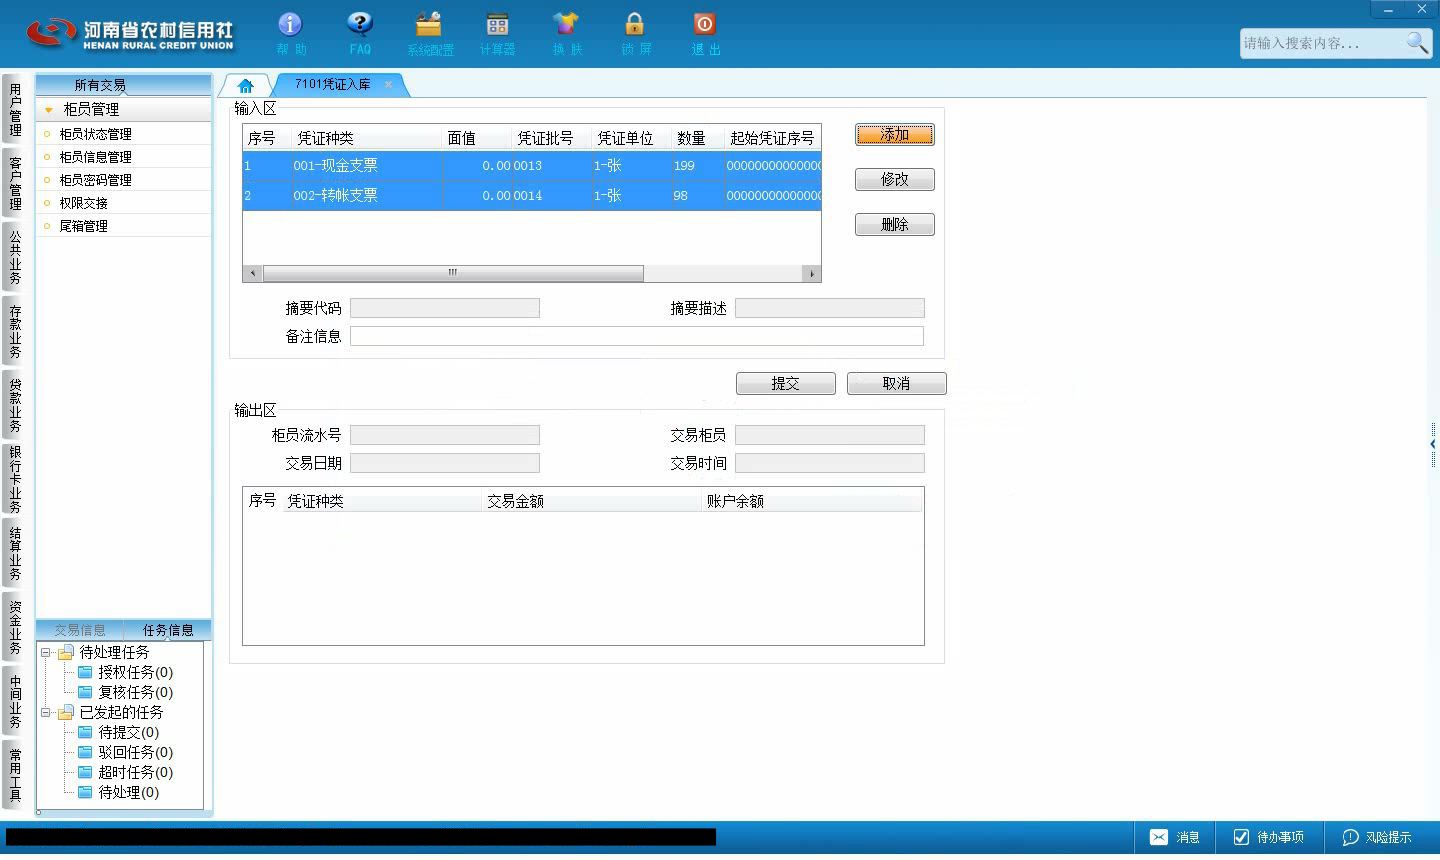Open 柜员信息管理 menu item
Screen dimensions: 1440x860
pyautogui.click(x=124, y=157)
